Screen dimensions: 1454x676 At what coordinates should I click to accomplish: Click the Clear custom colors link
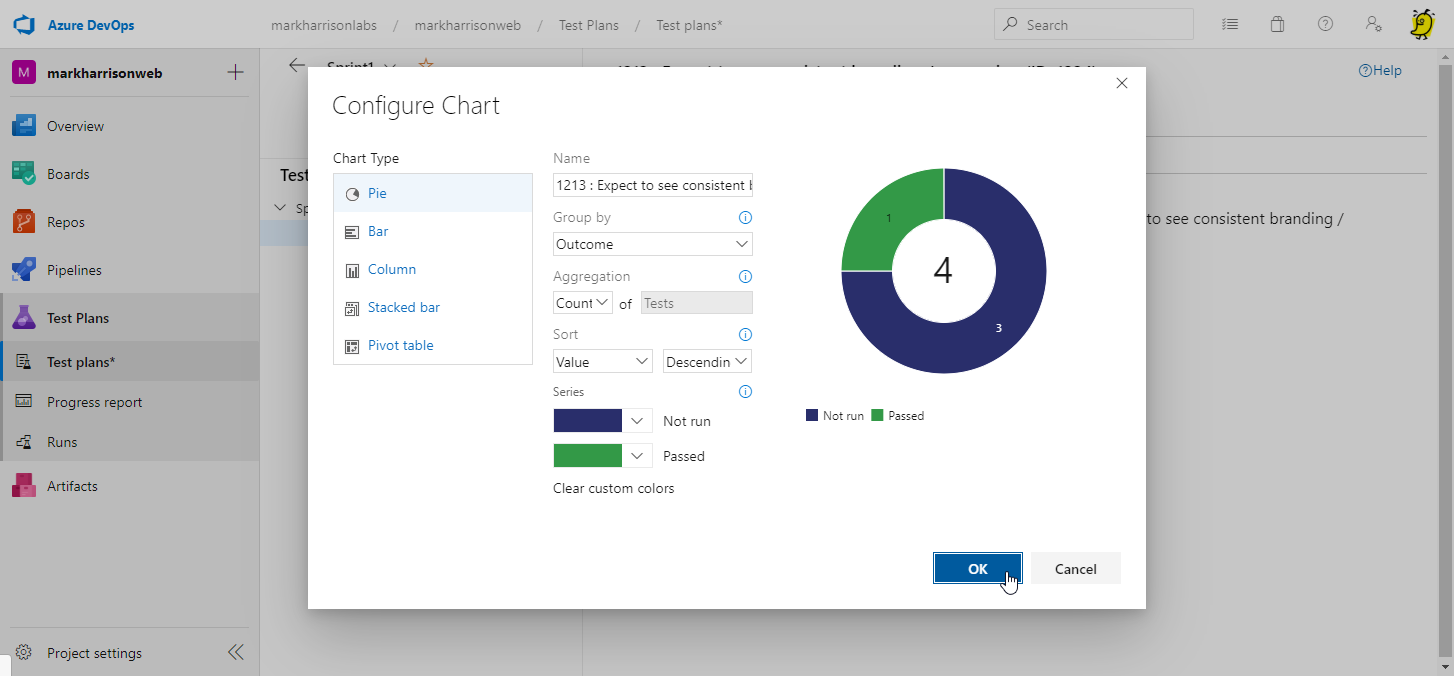tap(613, 489)
